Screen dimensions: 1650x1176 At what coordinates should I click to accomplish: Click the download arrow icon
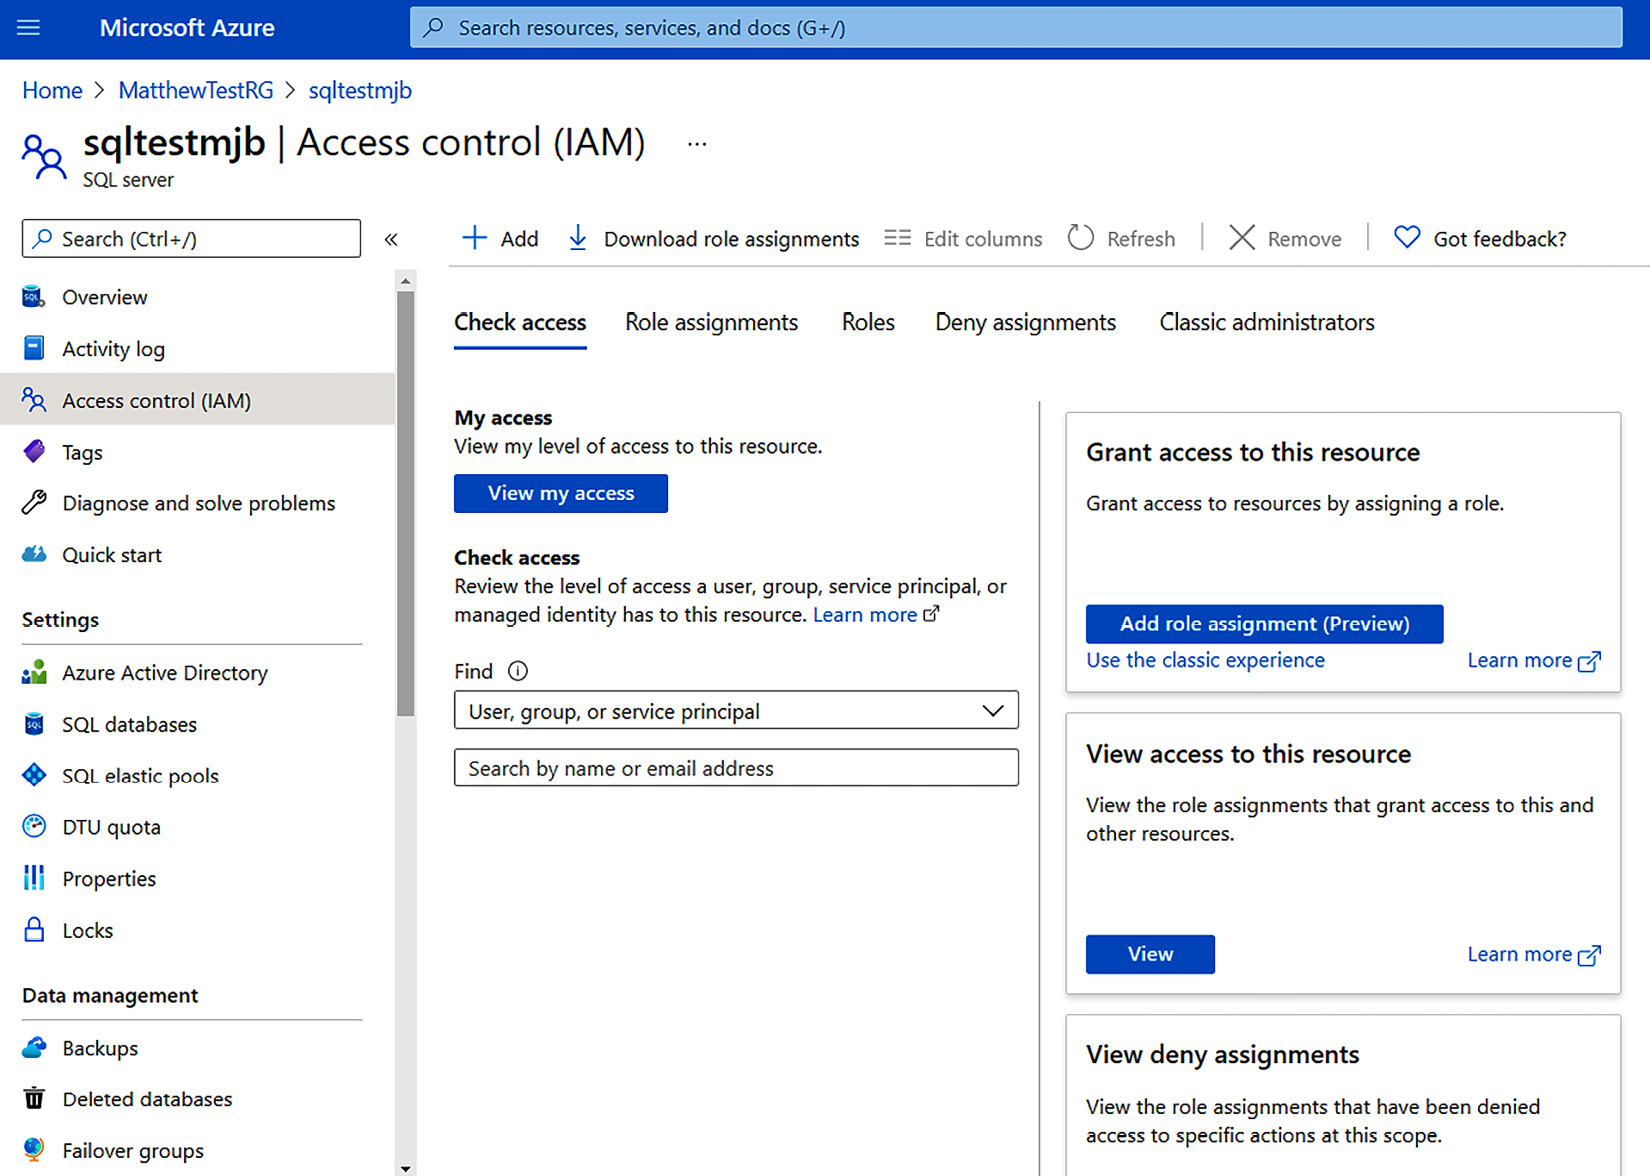click(577, 238)
